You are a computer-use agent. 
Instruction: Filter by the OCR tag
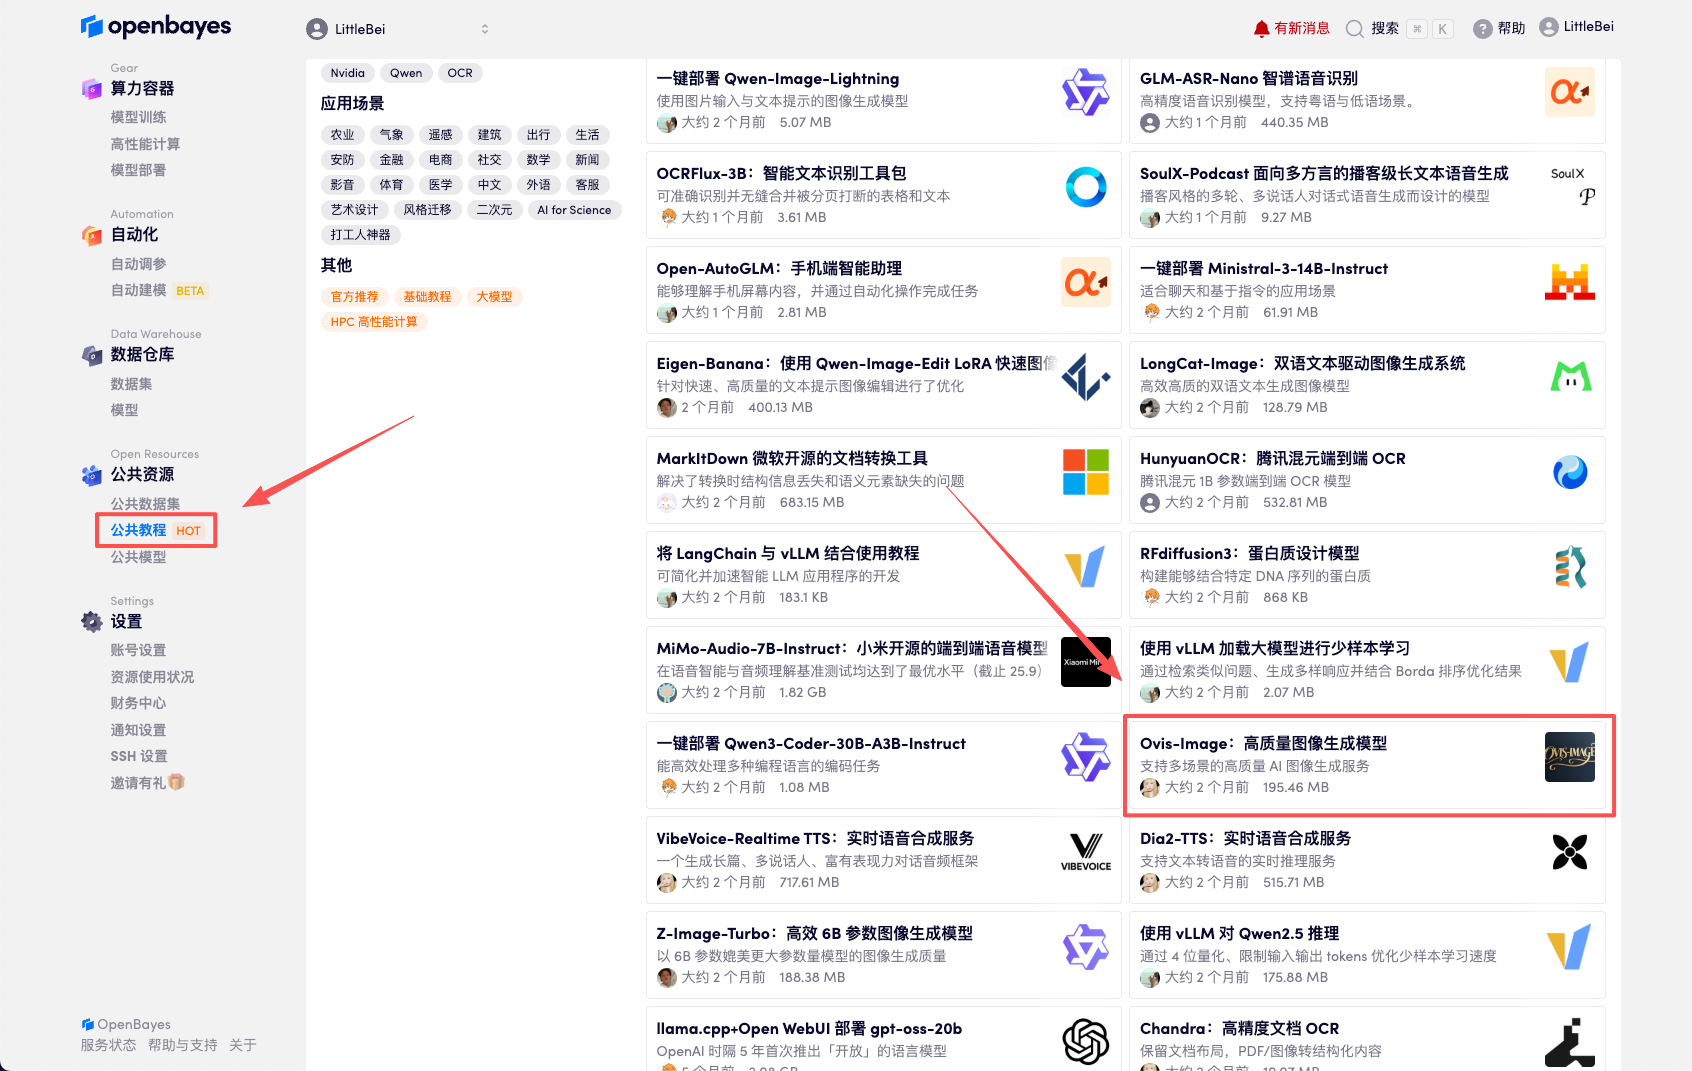pos(460,73)
